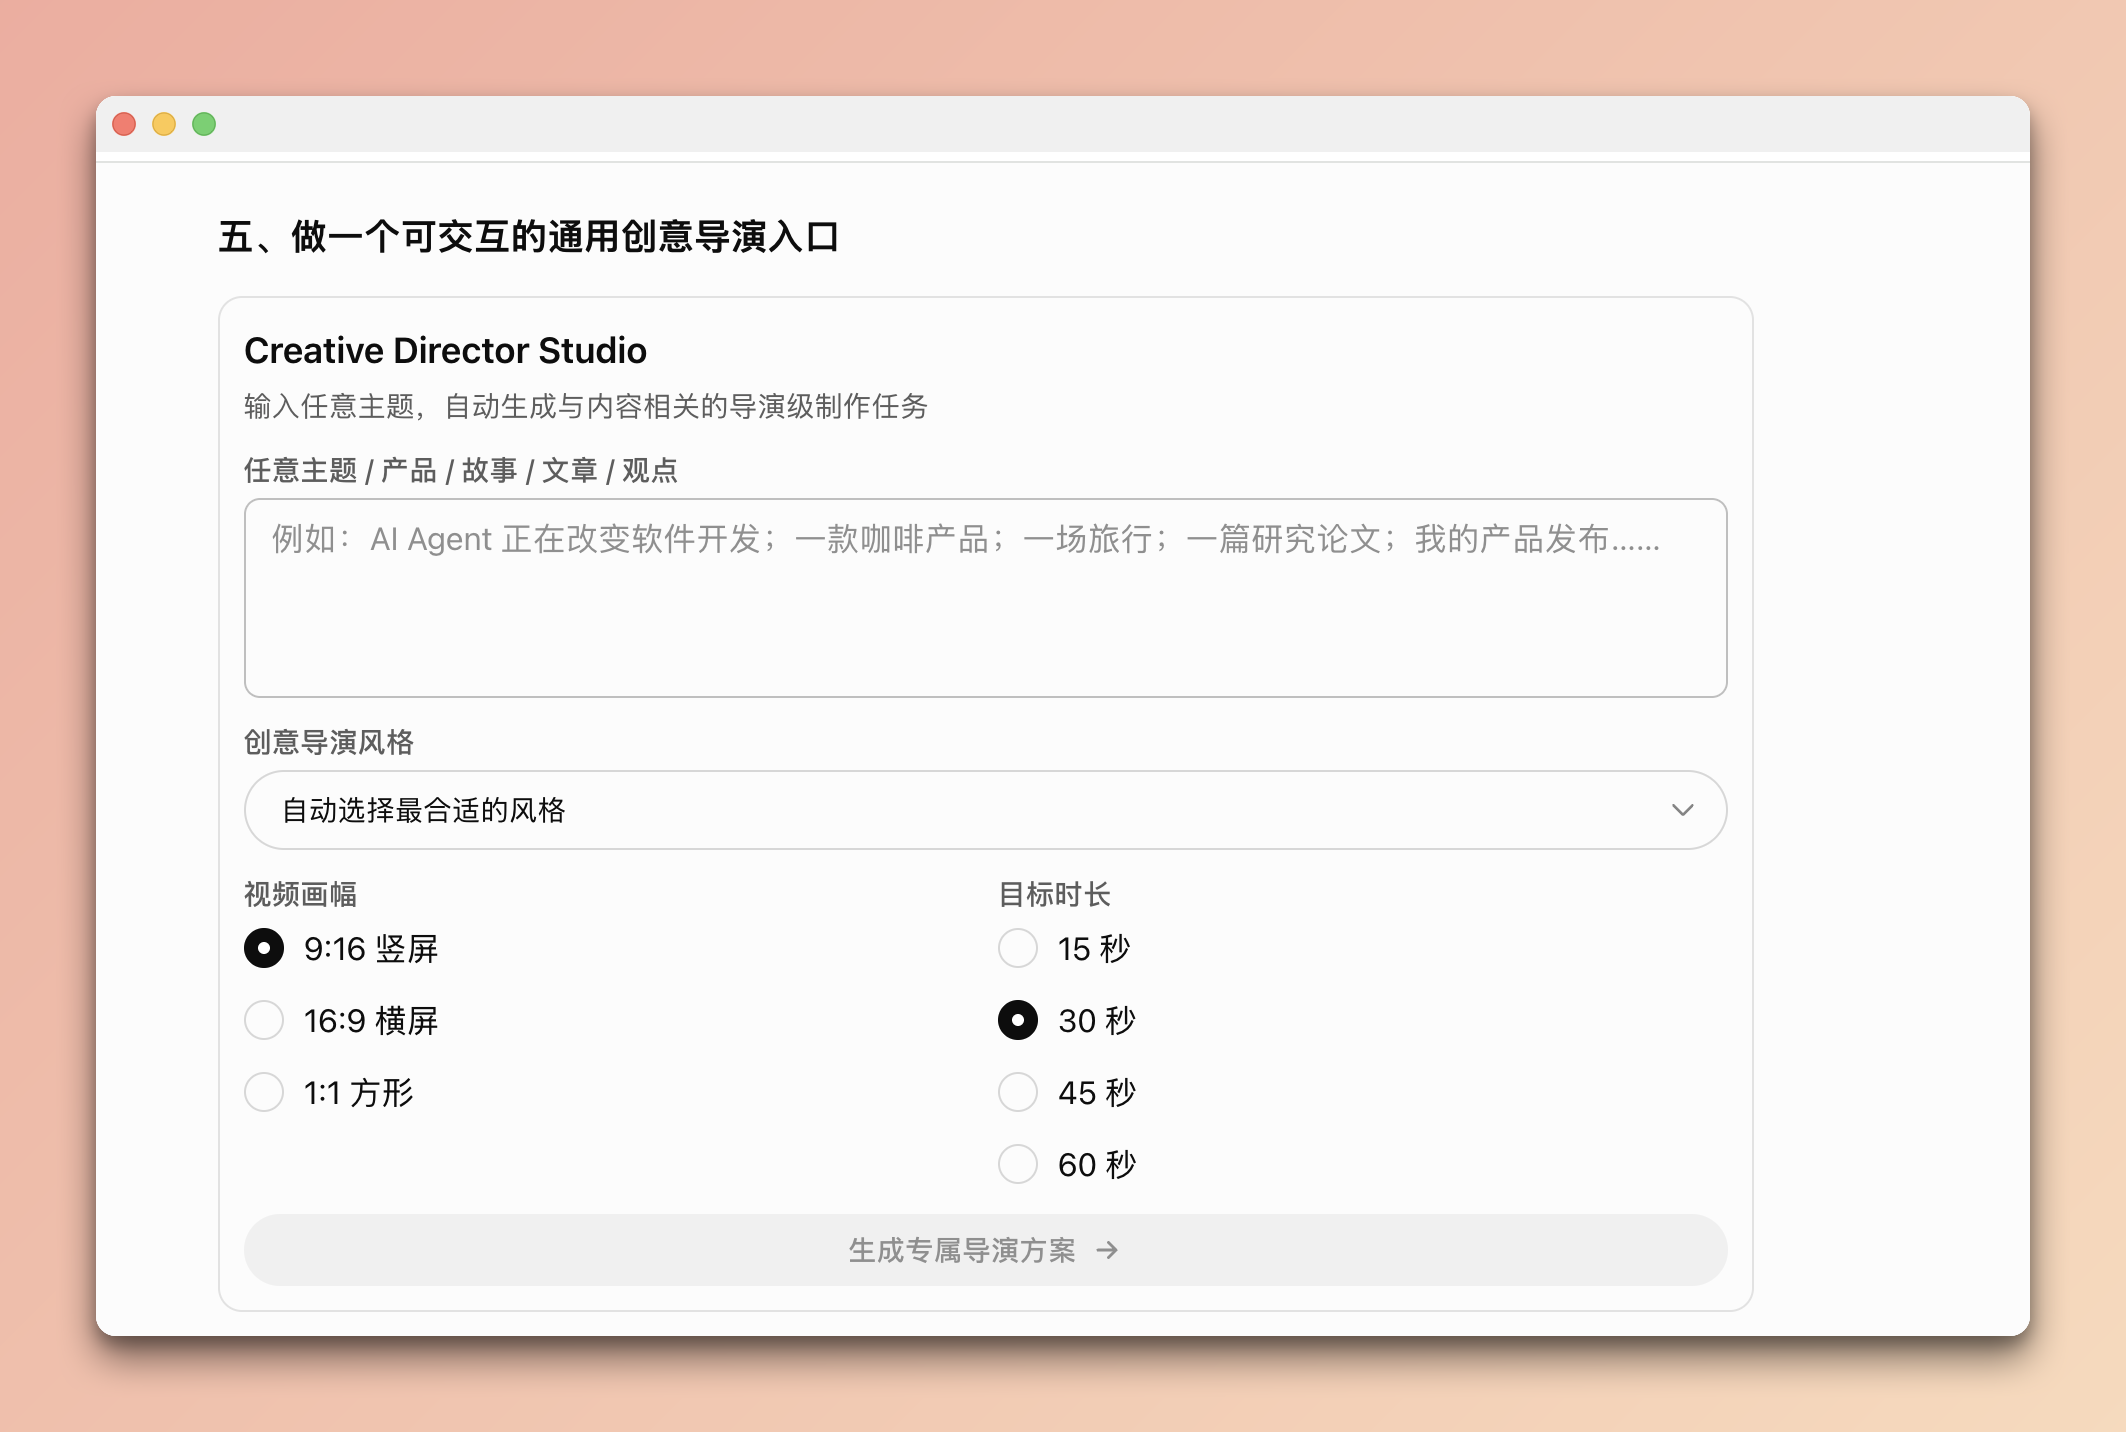The image size is (2126, 1432).
Task: Click the Creative Director Studio heading
Action: [445, 351]
